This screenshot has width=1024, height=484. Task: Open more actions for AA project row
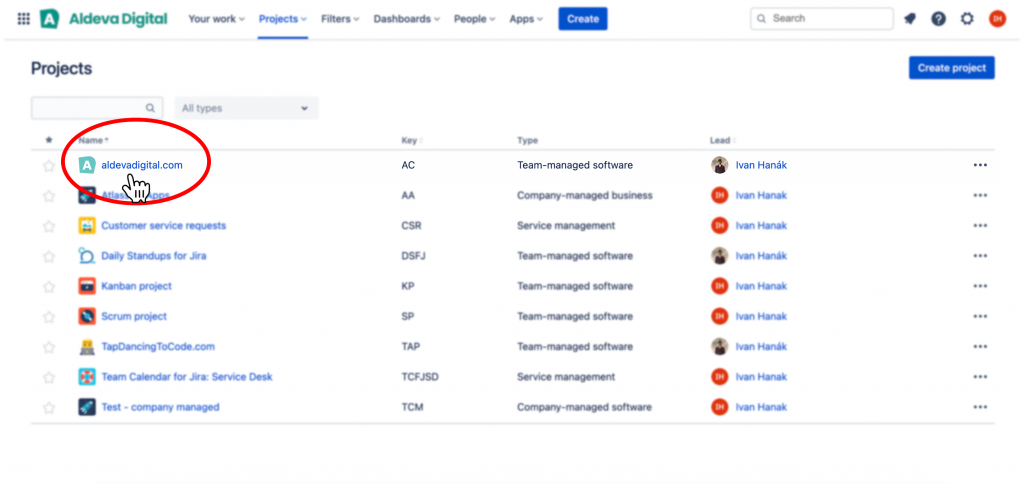[x=980, y=195]
